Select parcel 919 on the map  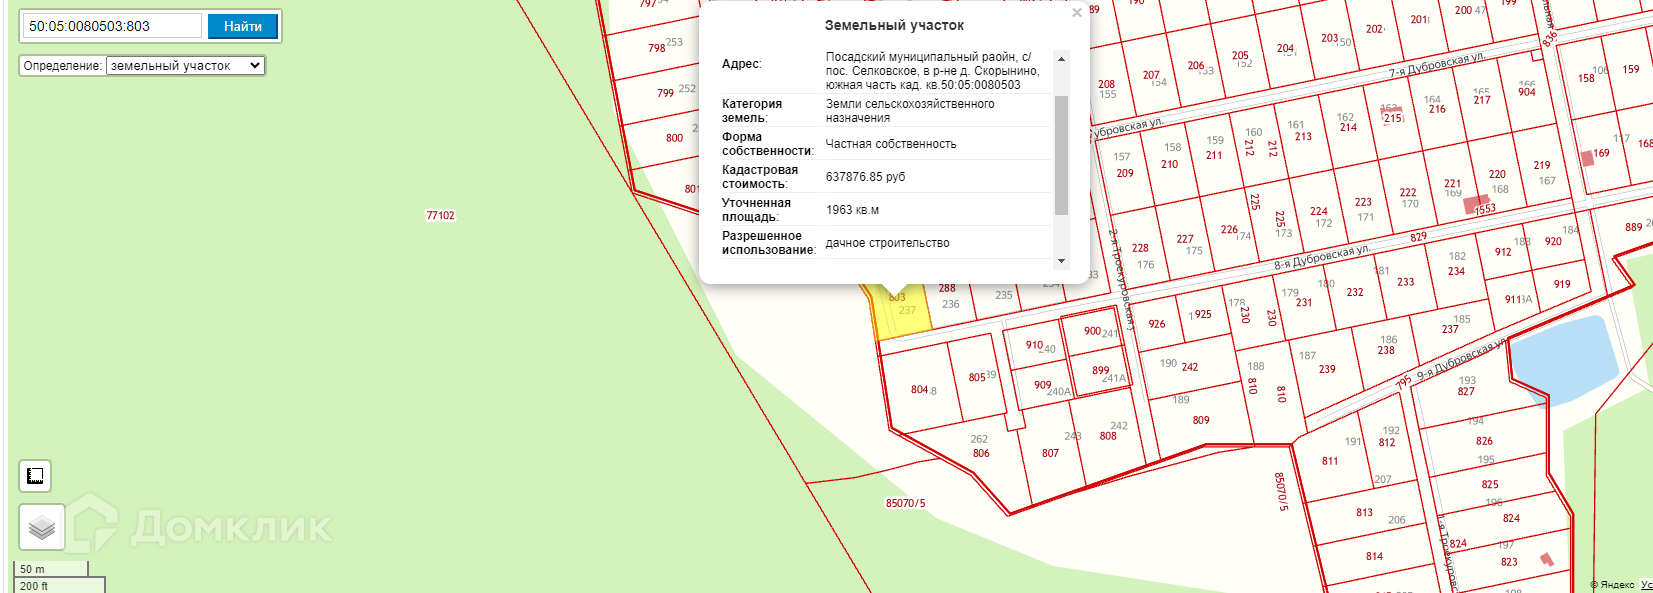1562,284
